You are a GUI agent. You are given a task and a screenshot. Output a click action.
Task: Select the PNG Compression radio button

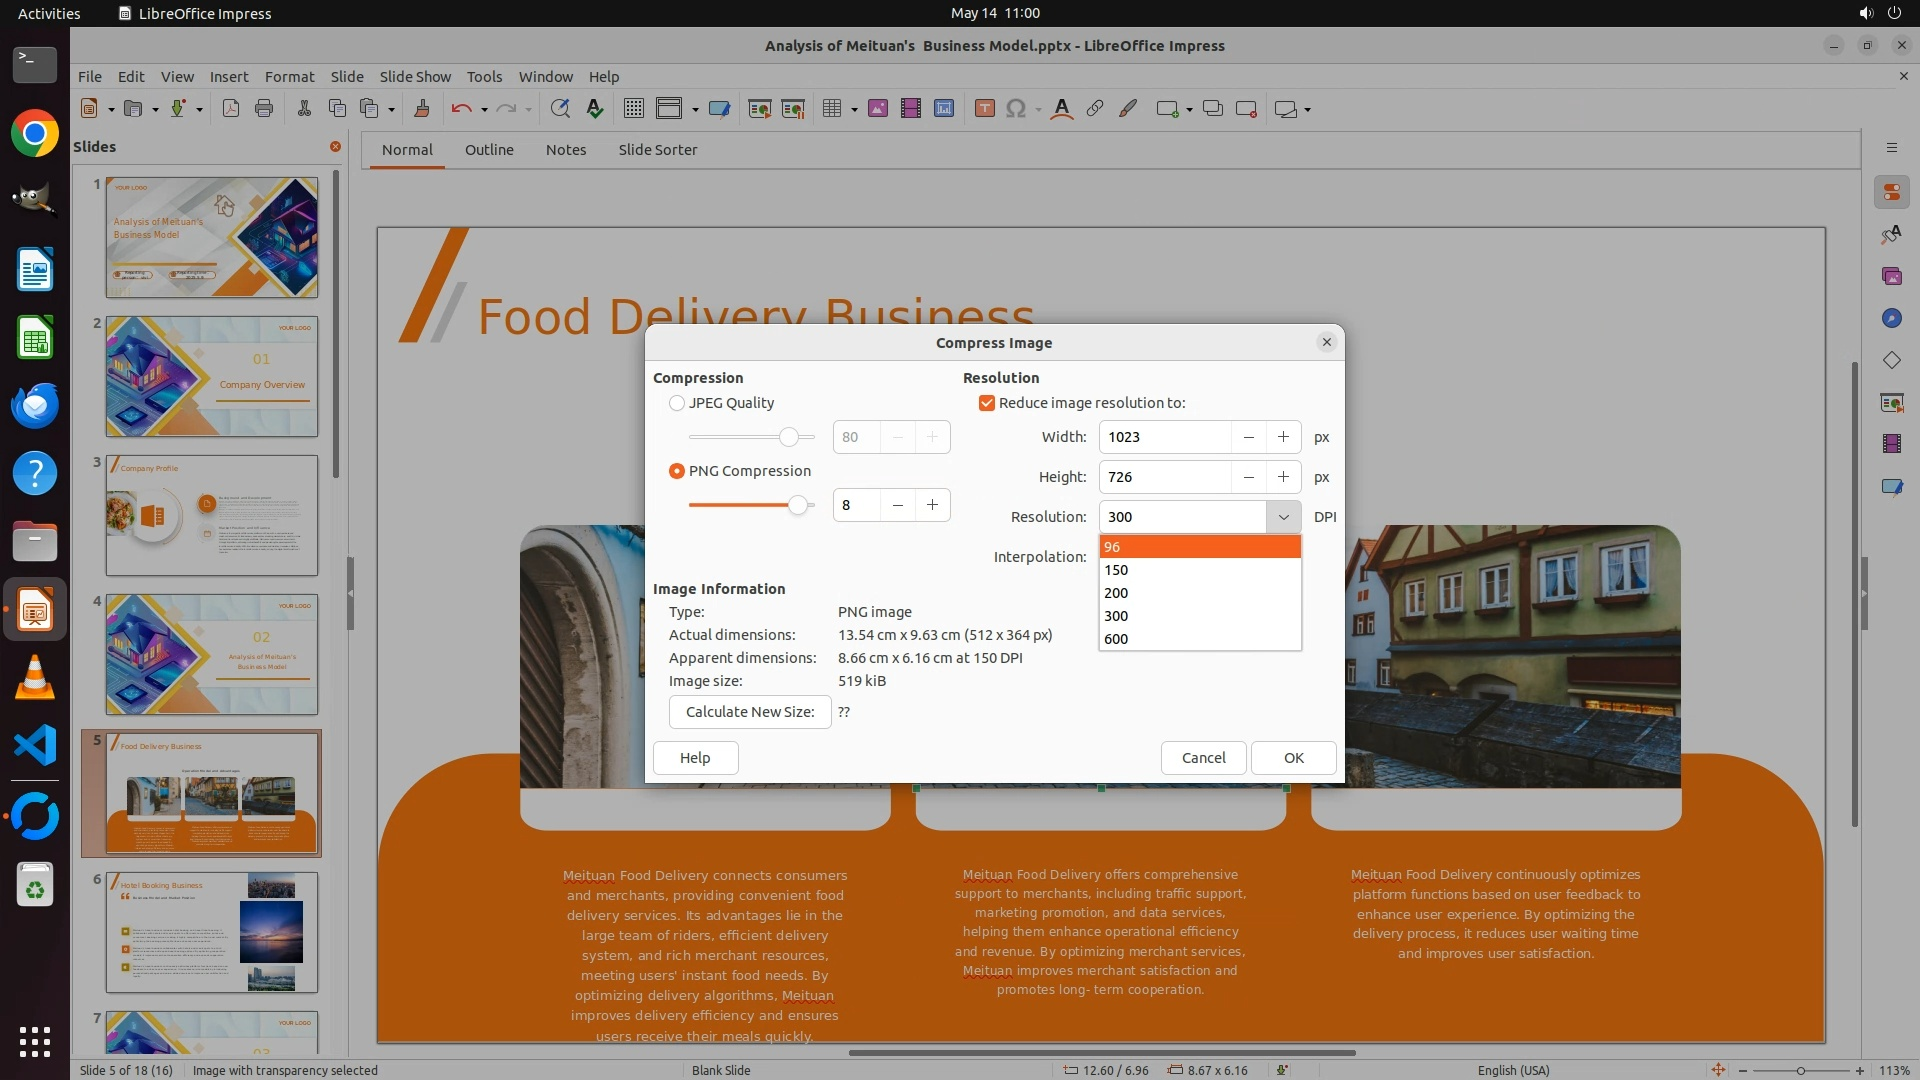click(677, 471)
